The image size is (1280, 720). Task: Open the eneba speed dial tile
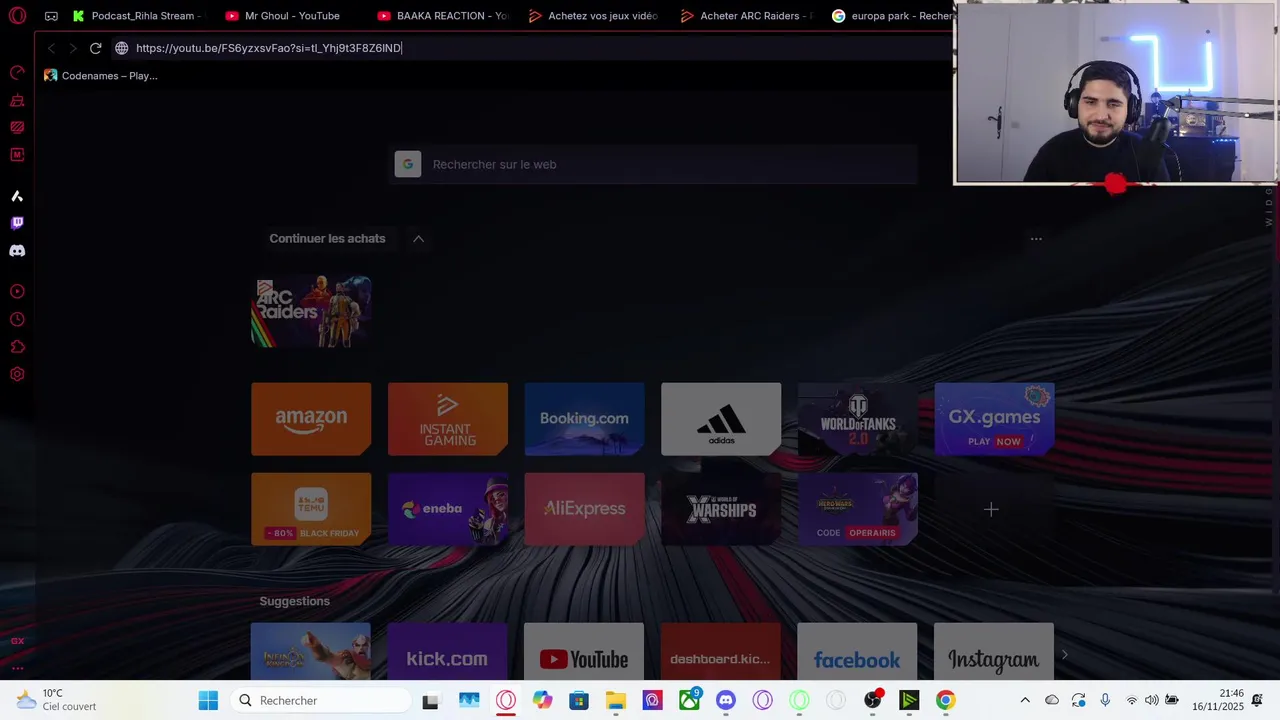(x=448, y=509)
